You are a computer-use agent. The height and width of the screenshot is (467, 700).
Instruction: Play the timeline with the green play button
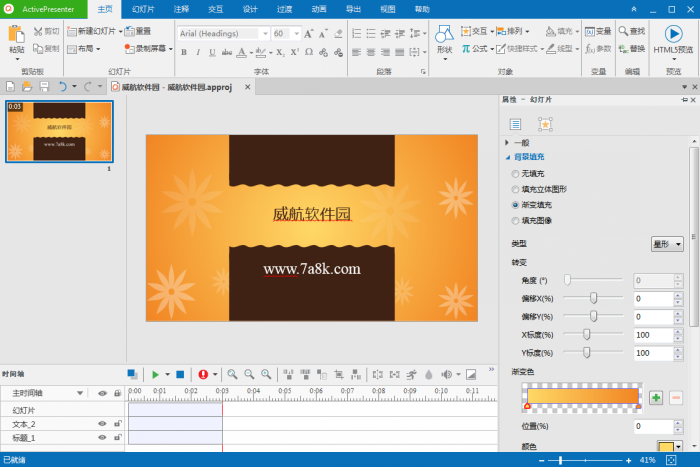tap(155, 374)
